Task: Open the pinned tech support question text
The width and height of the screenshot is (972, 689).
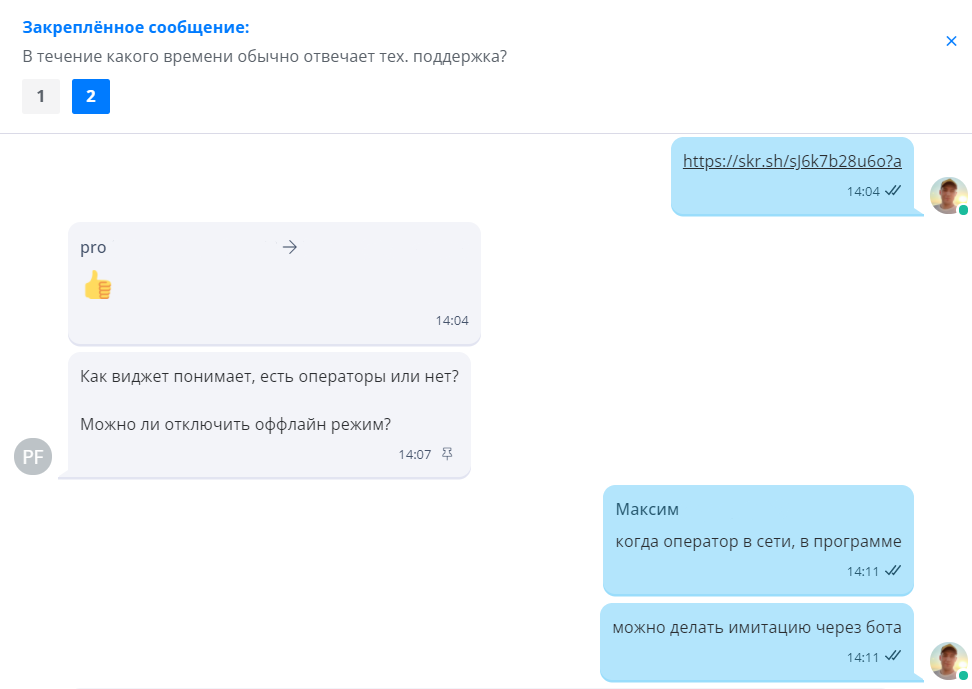Action: (x=264, y=56)
